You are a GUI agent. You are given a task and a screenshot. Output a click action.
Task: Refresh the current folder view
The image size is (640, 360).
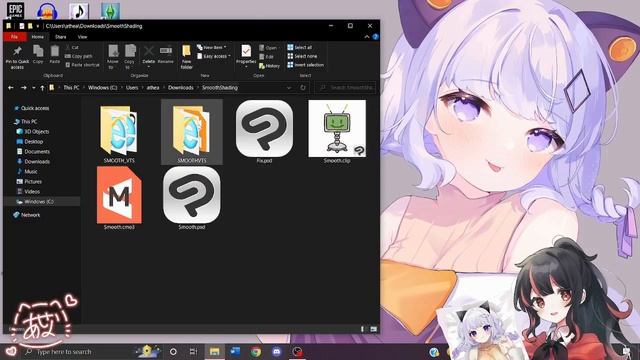click(303, 88)
